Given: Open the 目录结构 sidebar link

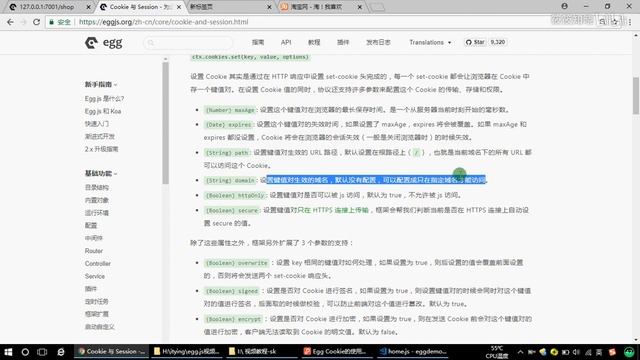Looking at the screenshot, I should click(x=97, y=187).
